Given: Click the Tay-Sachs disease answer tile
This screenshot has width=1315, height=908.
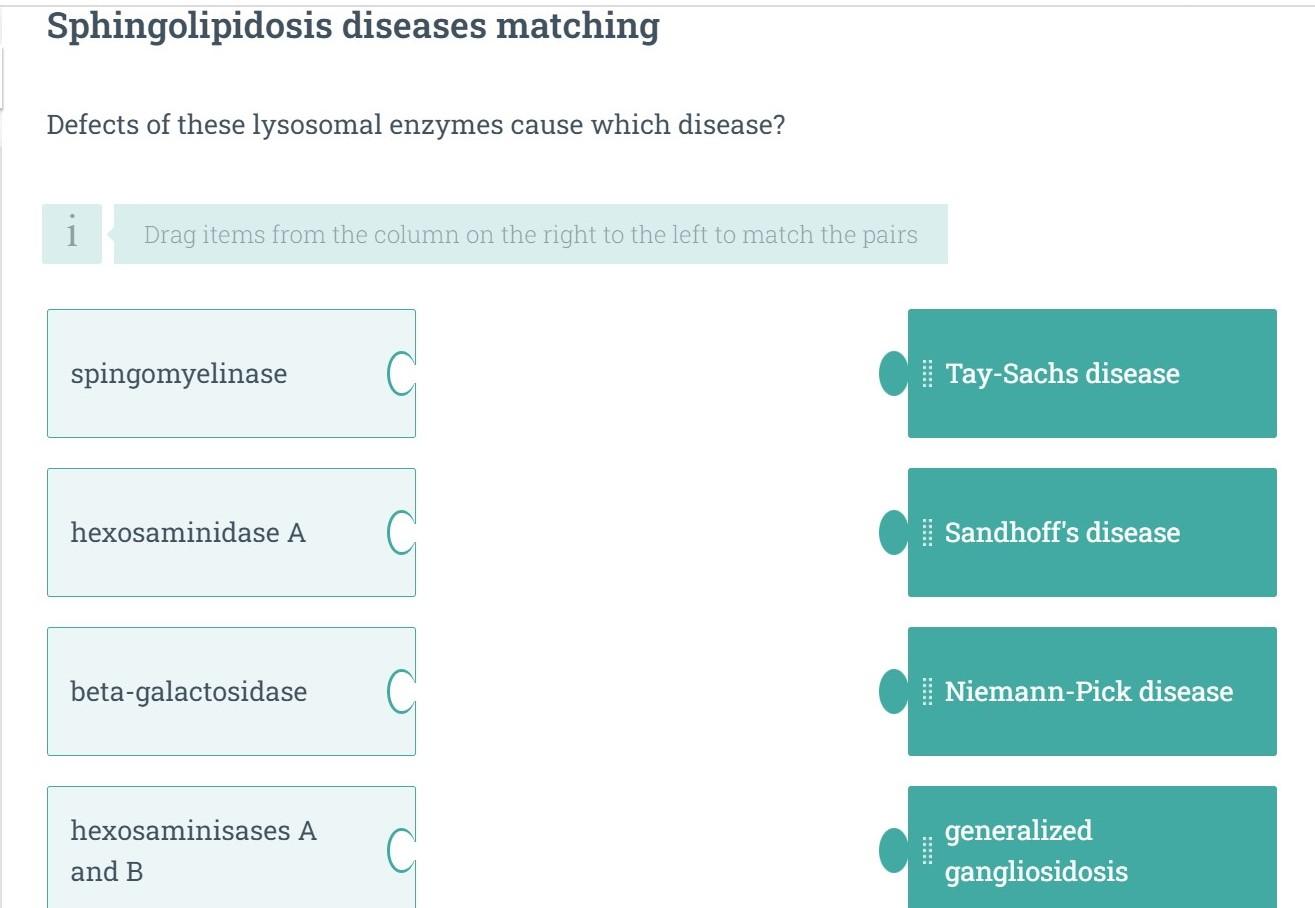Looking at the screenshot, I should click(1091, 374).
